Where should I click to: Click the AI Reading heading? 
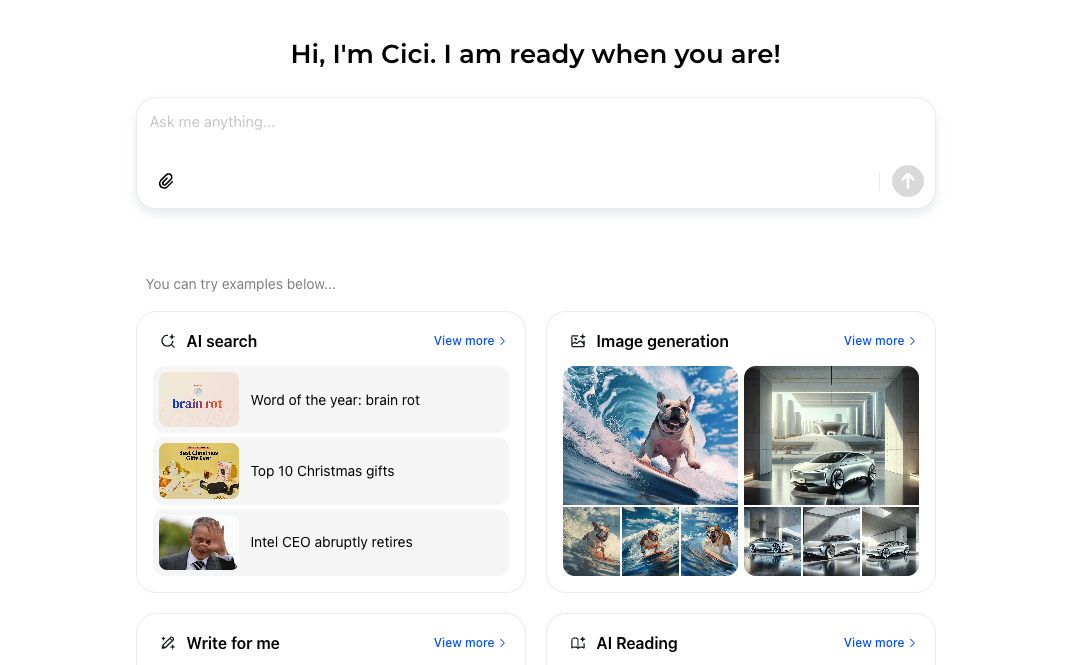coord(637,643)
